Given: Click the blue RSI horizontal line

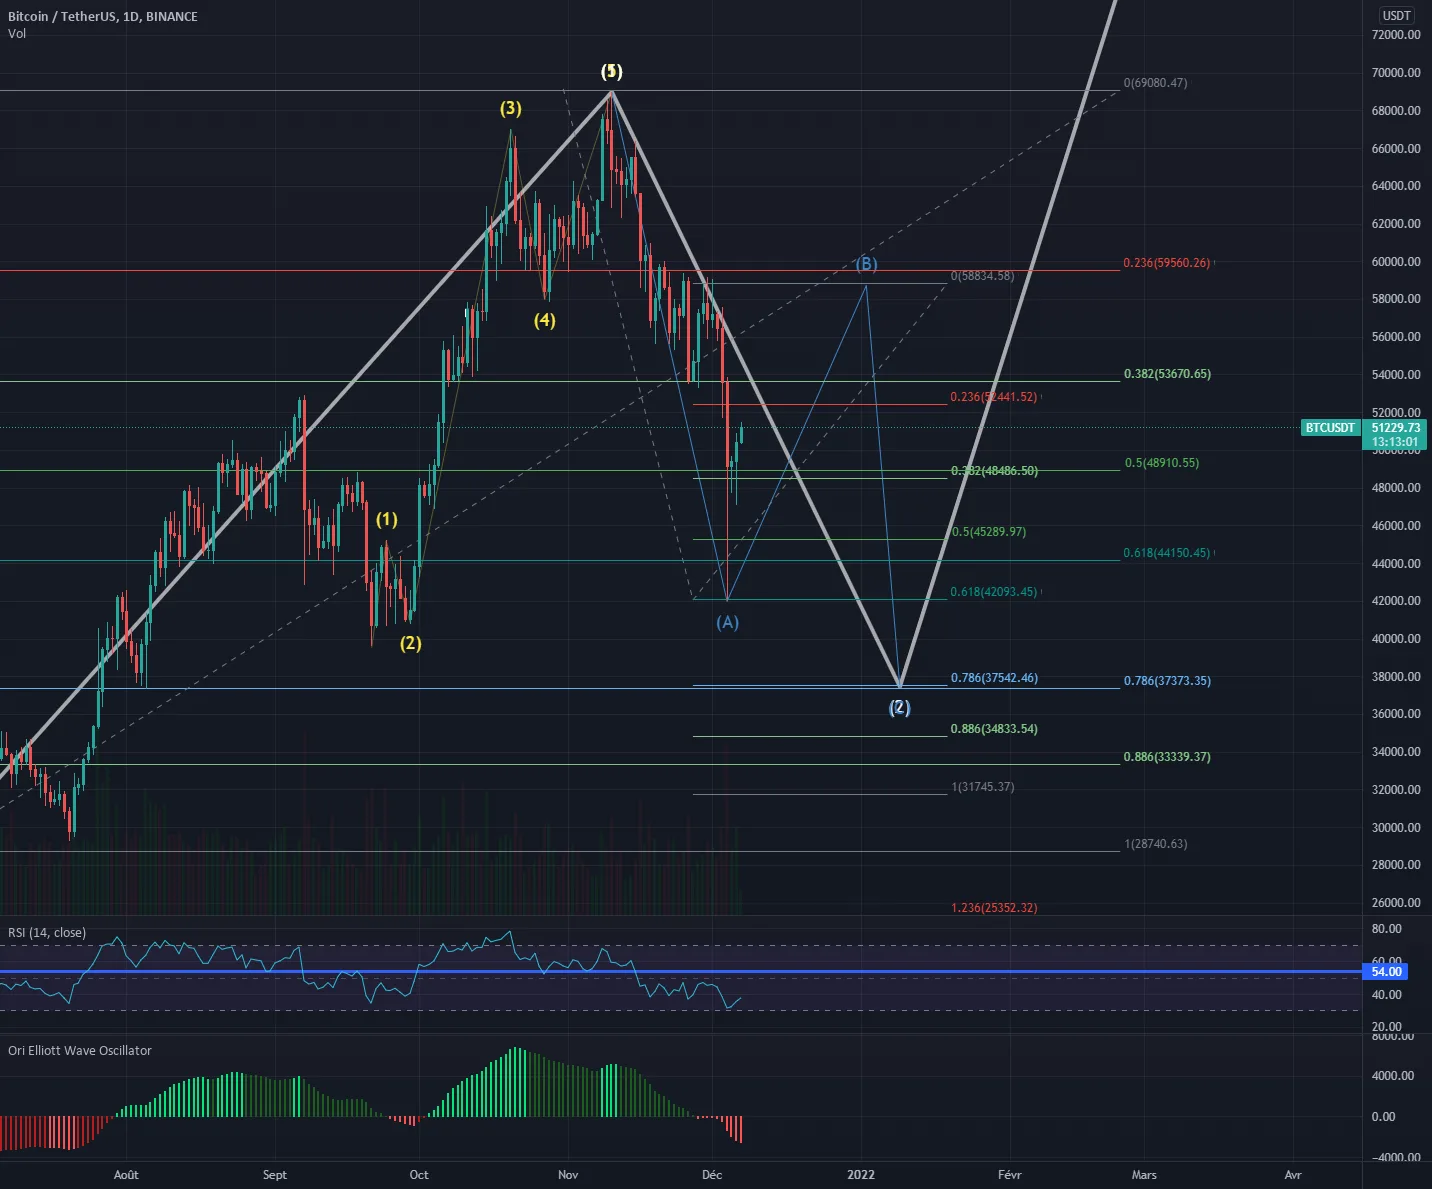Looking at the screenshot, I should (x=680, y=972).
